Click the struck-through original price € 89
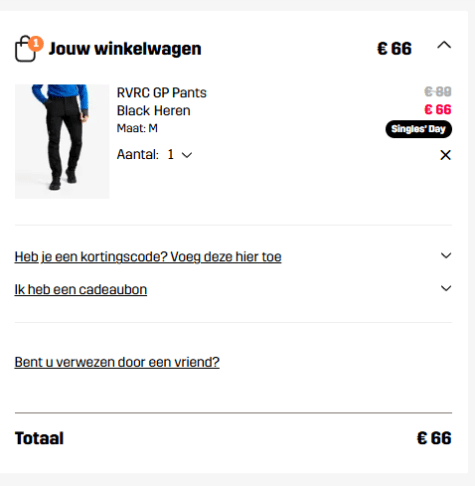This screenshot has width=475, height=486. (x=438, y=91)
